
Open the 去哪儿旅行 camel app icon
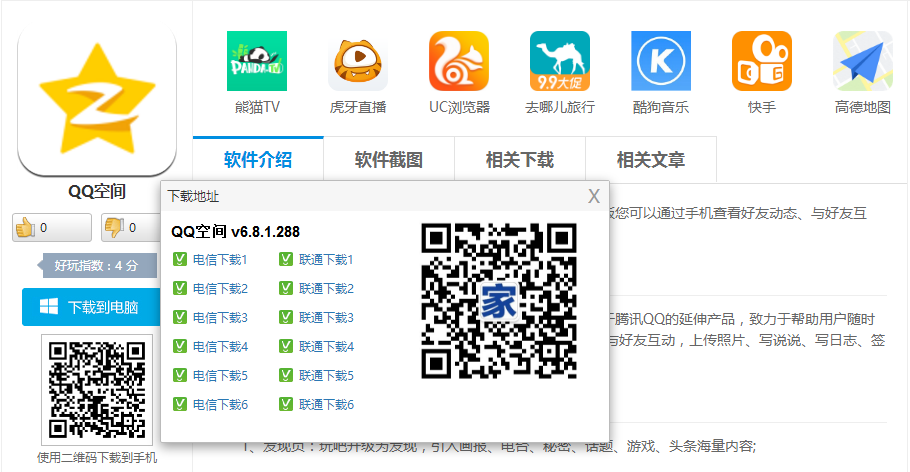[559, 61]
